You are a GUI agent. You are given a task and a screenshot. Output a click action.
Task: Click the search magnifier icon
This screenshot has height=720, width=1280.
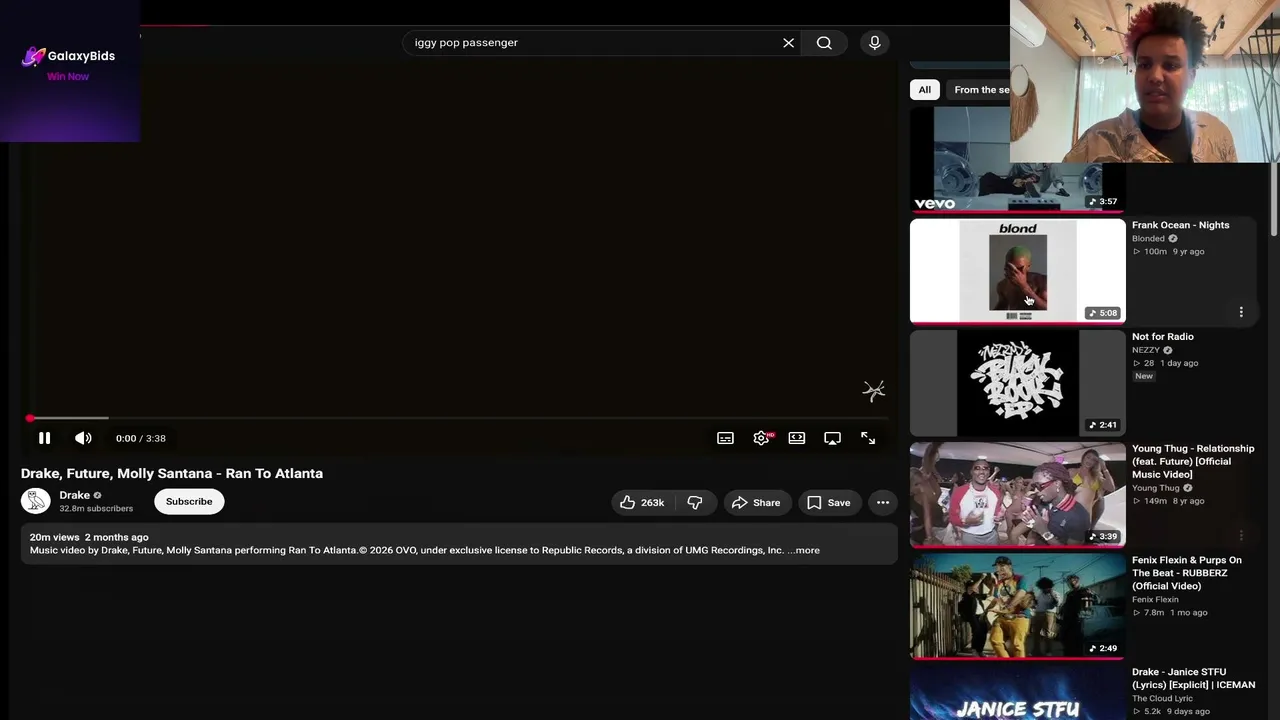click(824, 43)
